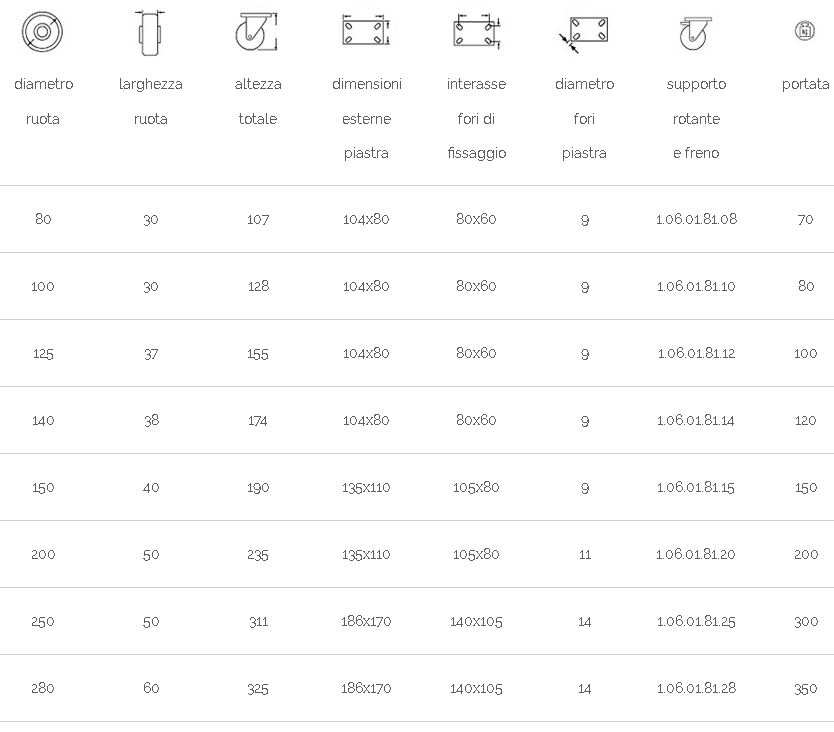Click product code 1.06.01.81.20
Image resolution: width=834 pixels, height=732 pixels.
coord(696,554)
